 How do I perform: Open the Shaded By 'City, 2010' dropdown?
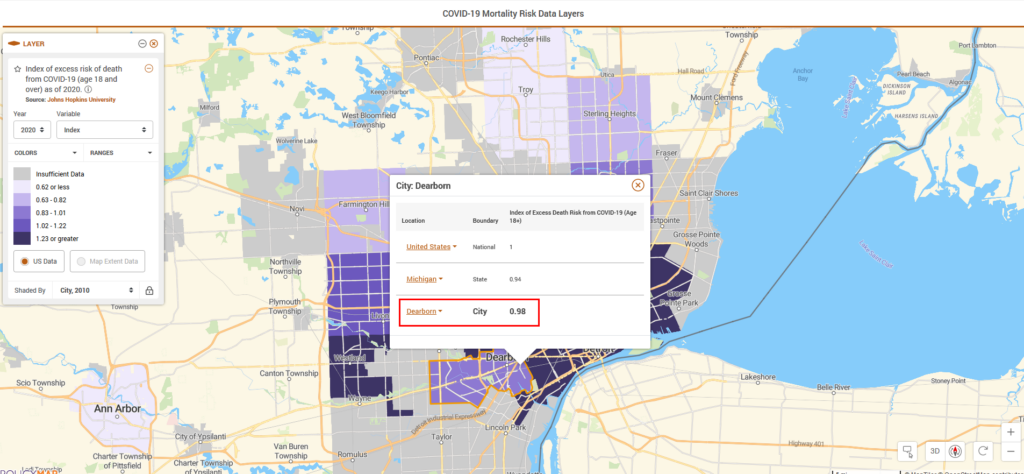[x=97, y=290]
